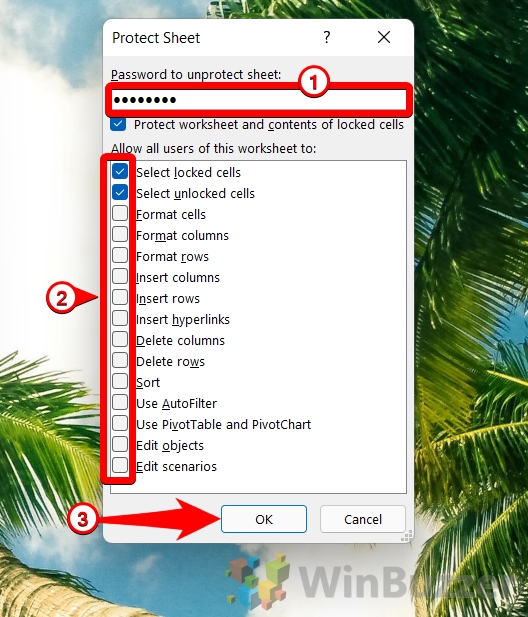Click the Cancel button

(363, 519)
